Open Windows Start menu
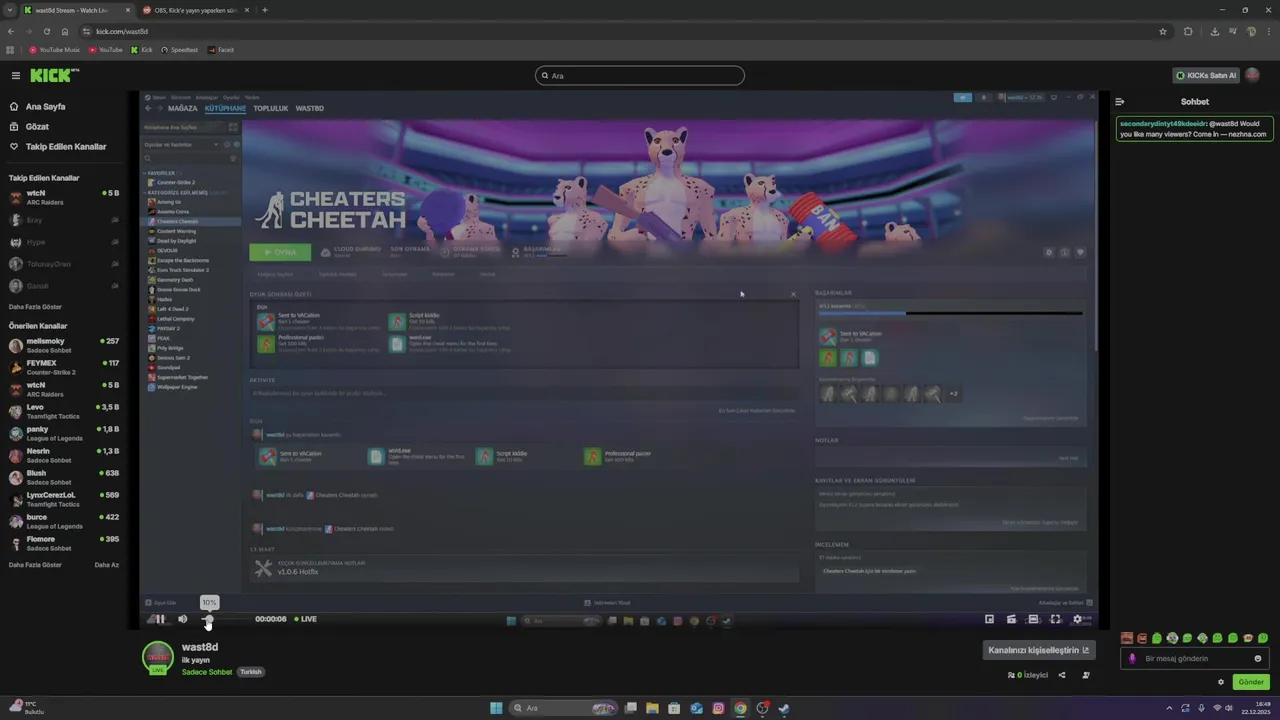This screenshot has width=1280, height=720. click(496, 708)
